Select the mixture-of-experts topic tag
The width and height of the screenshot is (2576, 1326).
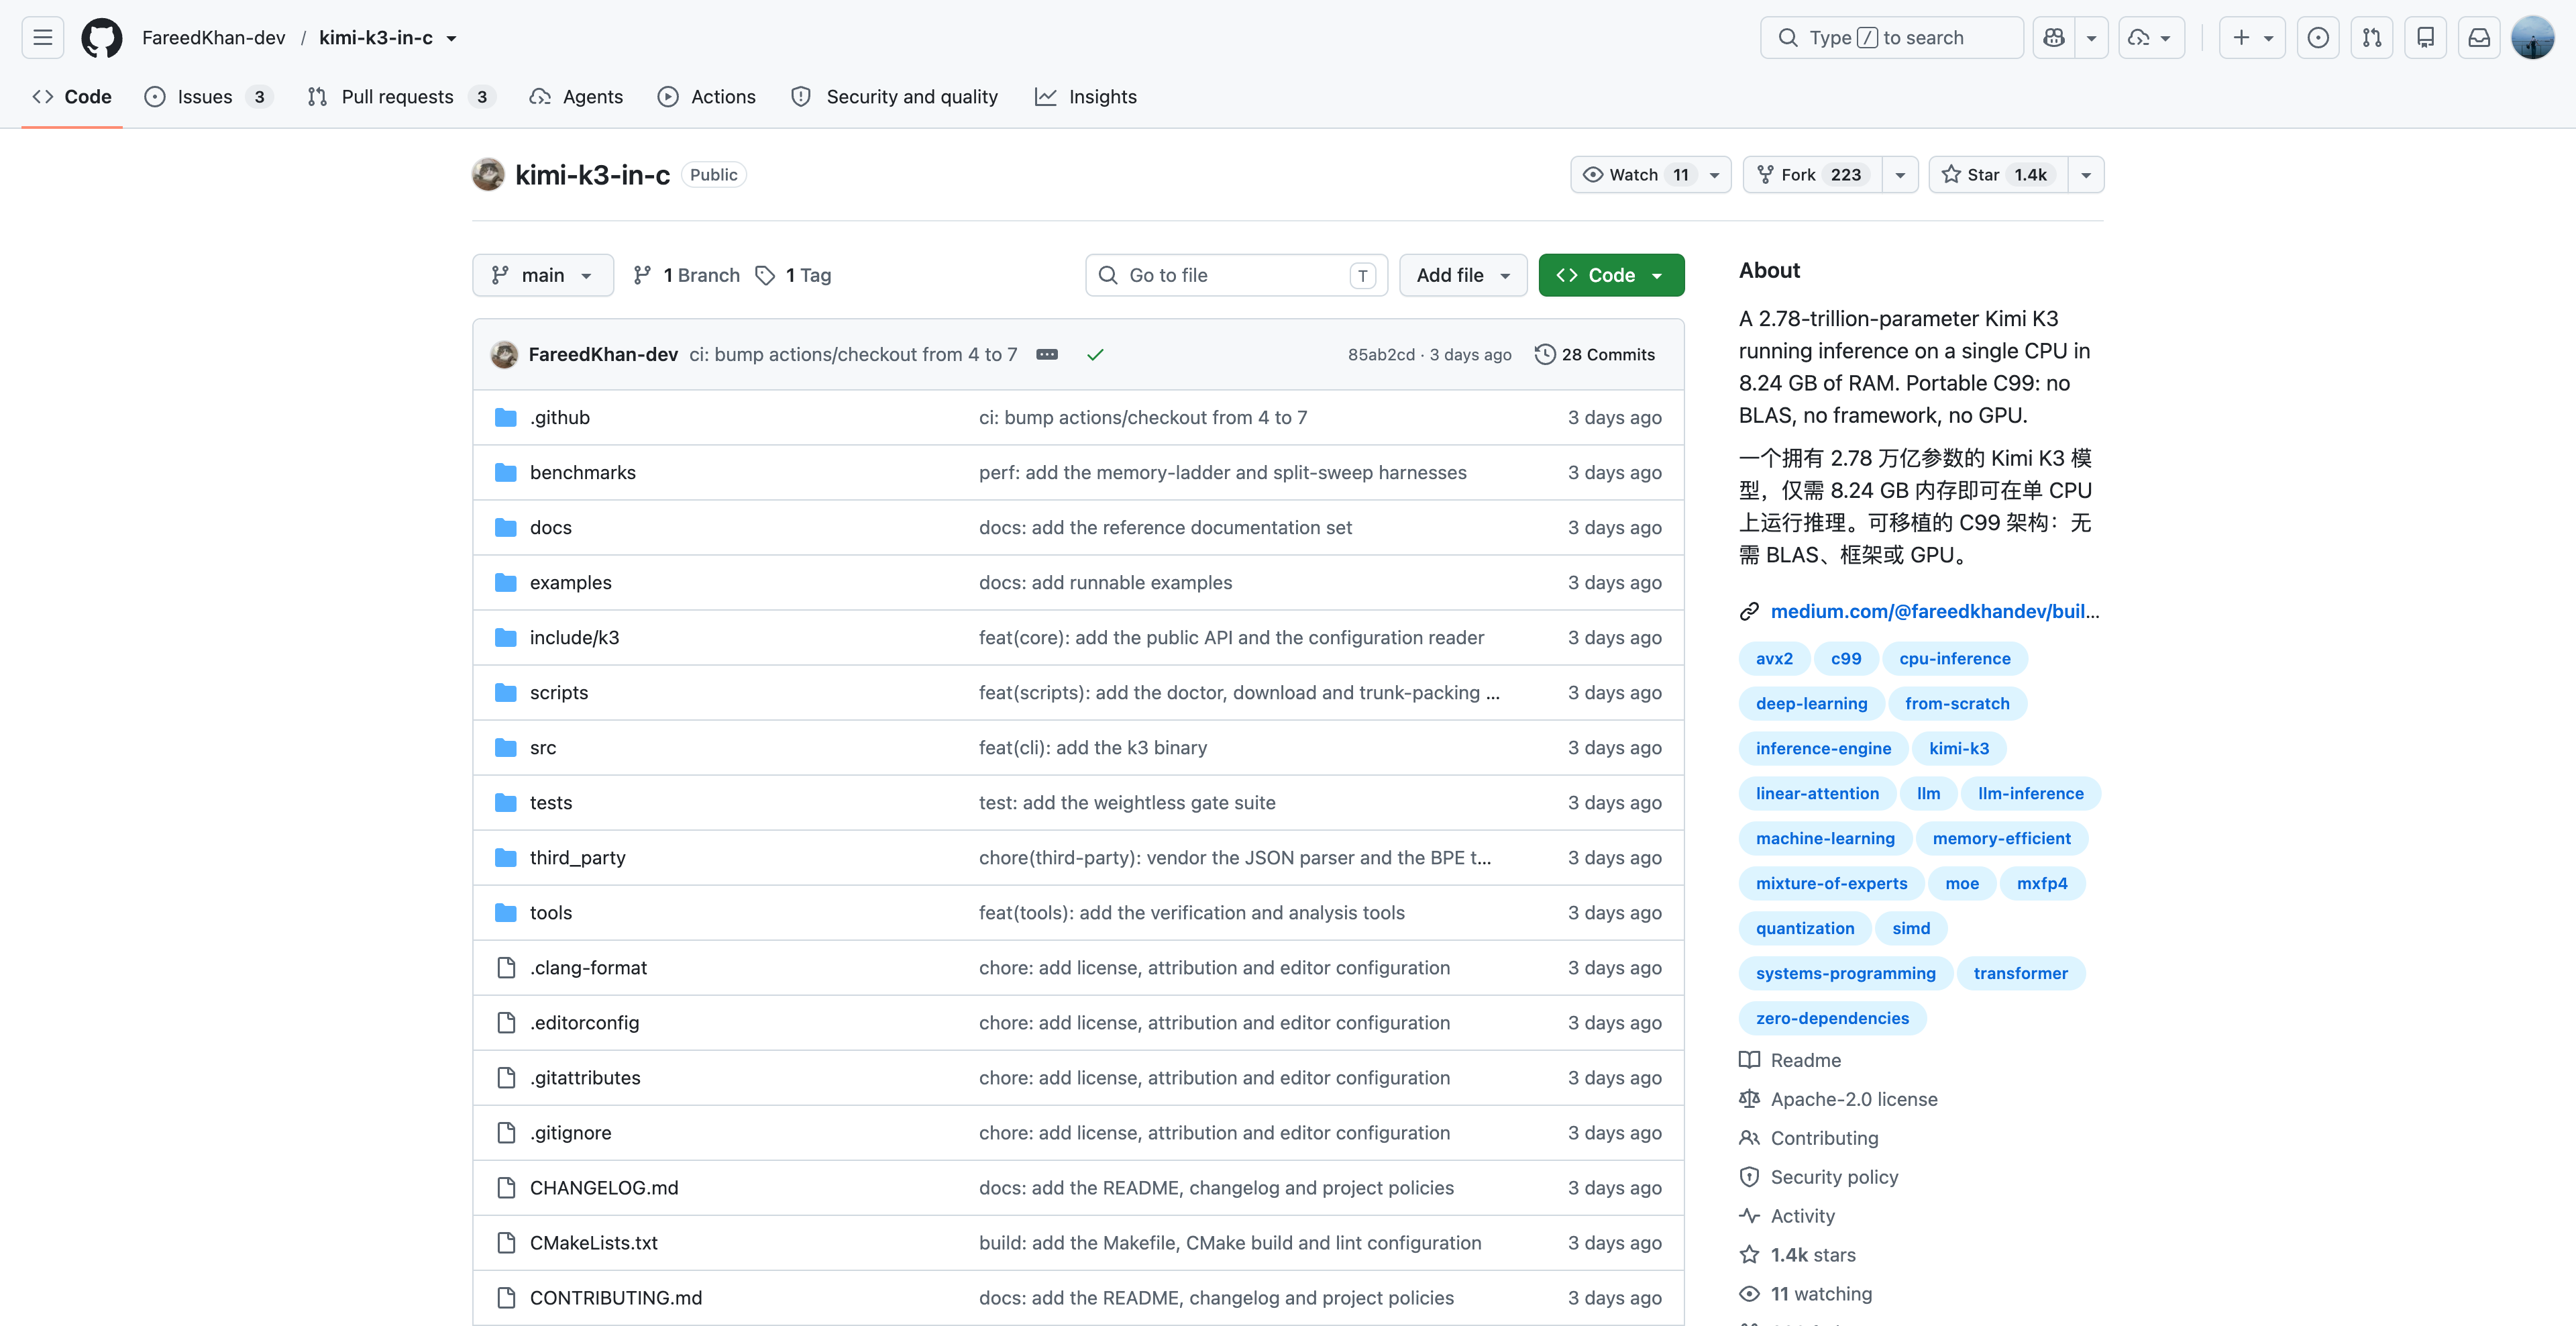click(1831, 883)
